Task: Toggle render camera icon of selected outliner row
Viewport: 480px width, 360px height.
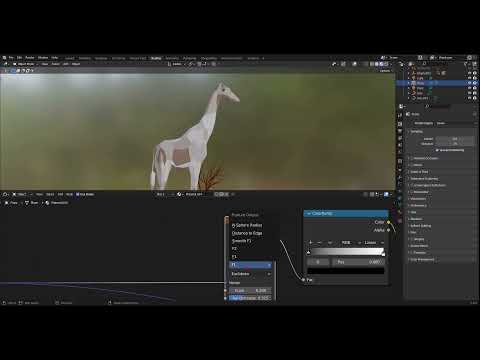Action: pyautogui.click(x=475, y=83)
